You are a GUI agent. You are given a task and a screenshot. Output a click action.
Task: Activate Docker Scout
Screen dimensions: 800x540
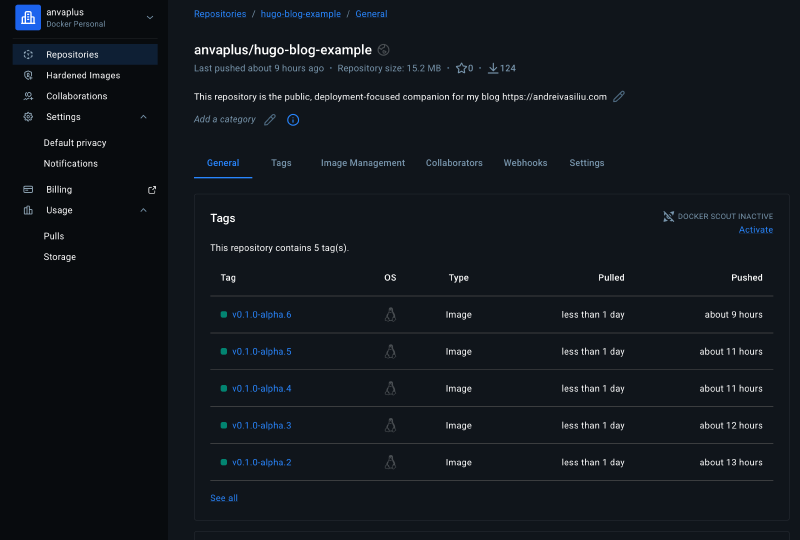coord(756,230)
